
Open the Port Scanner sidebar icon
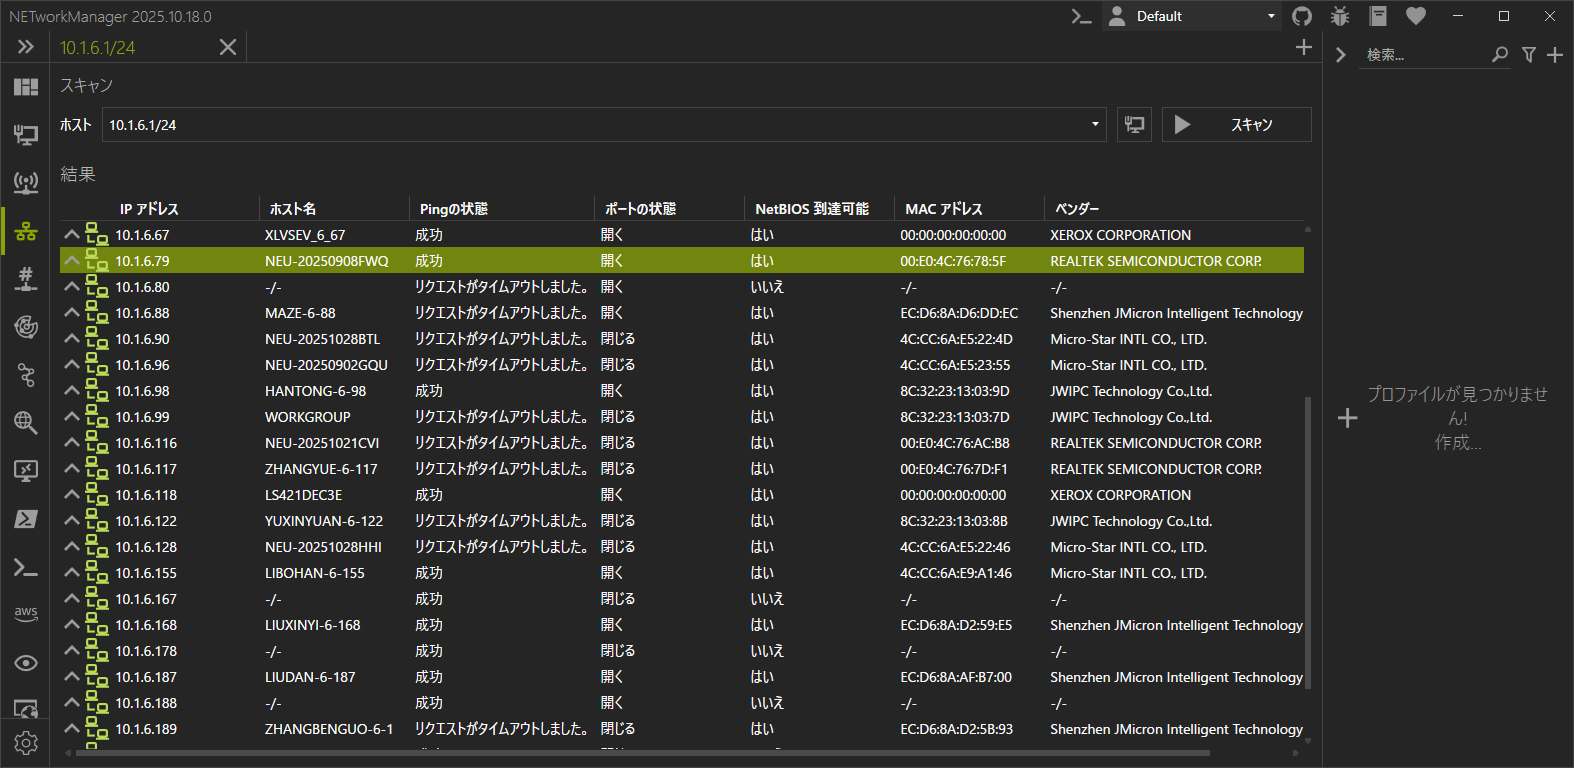(x=26, y=278)
